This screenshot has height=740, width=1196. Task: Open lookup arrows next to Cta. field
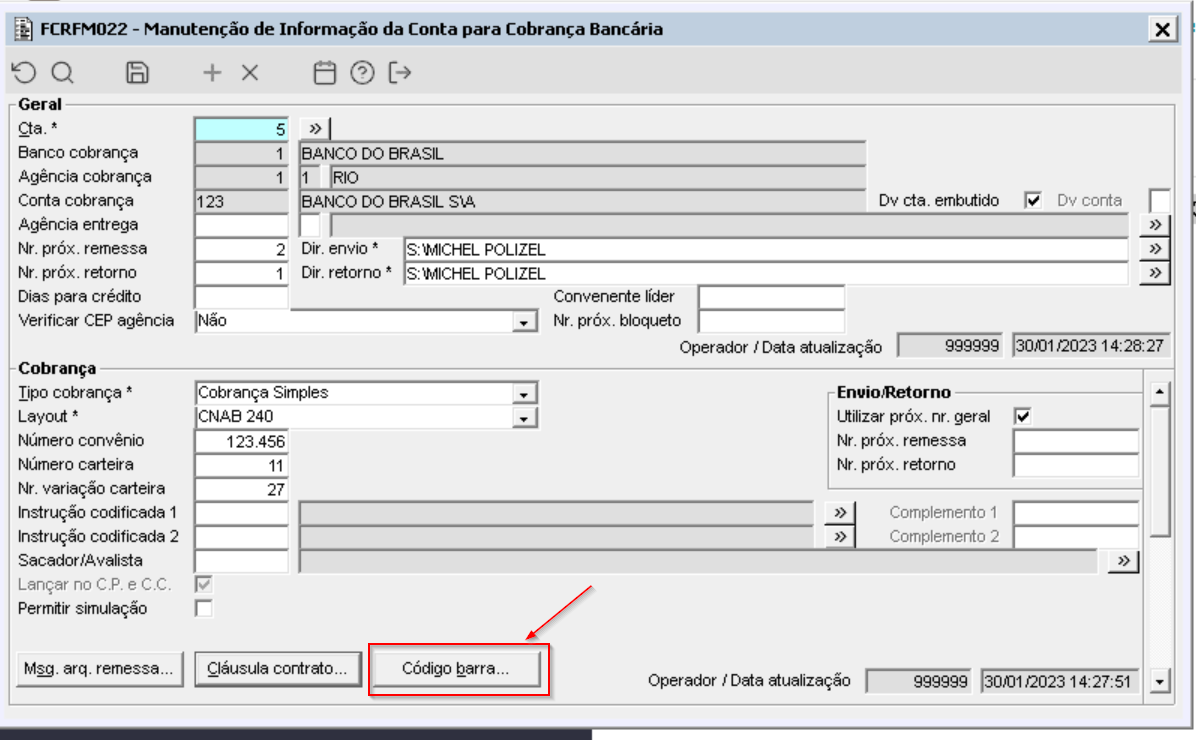[x=314, y=129]
